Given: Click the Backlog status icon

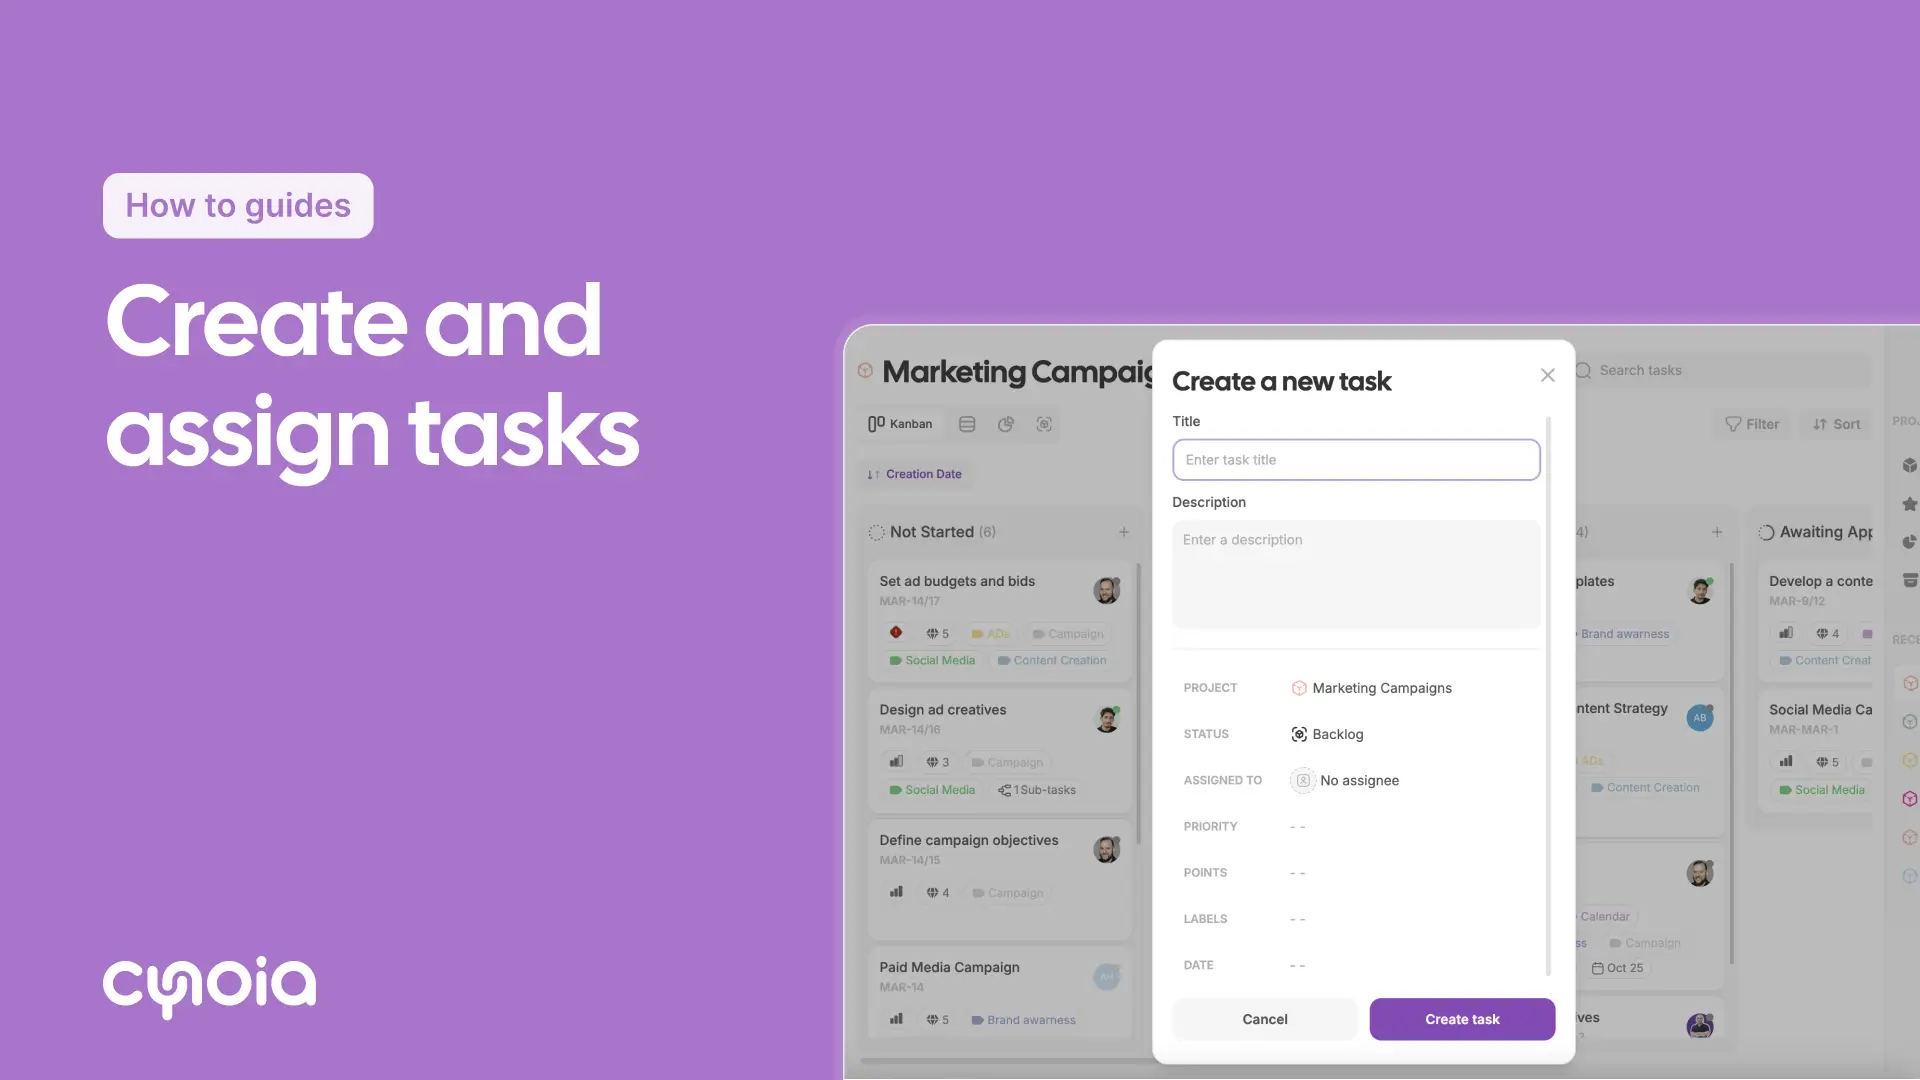Looking at the screenshot, I should 1299,734.
